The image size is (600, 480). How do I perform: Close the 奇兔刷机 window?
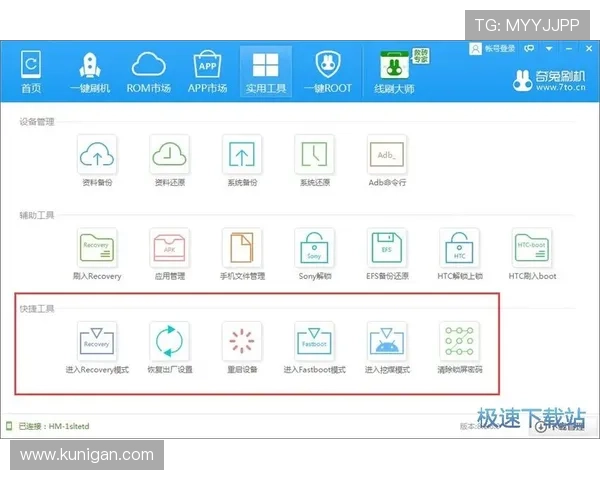tap(589, 48)
